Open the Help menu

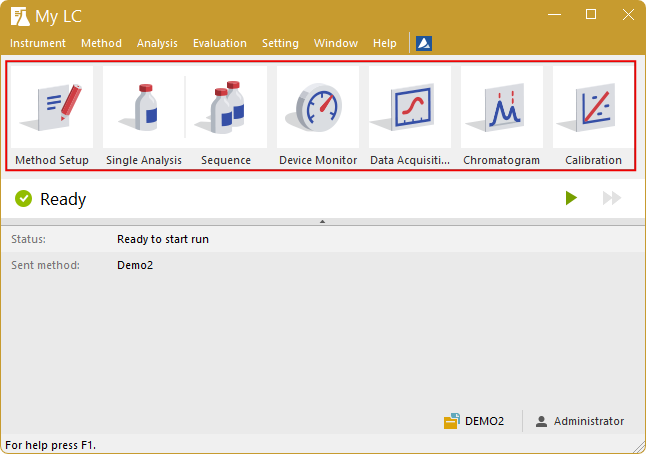pyautogui.click(x=385, y=43)
